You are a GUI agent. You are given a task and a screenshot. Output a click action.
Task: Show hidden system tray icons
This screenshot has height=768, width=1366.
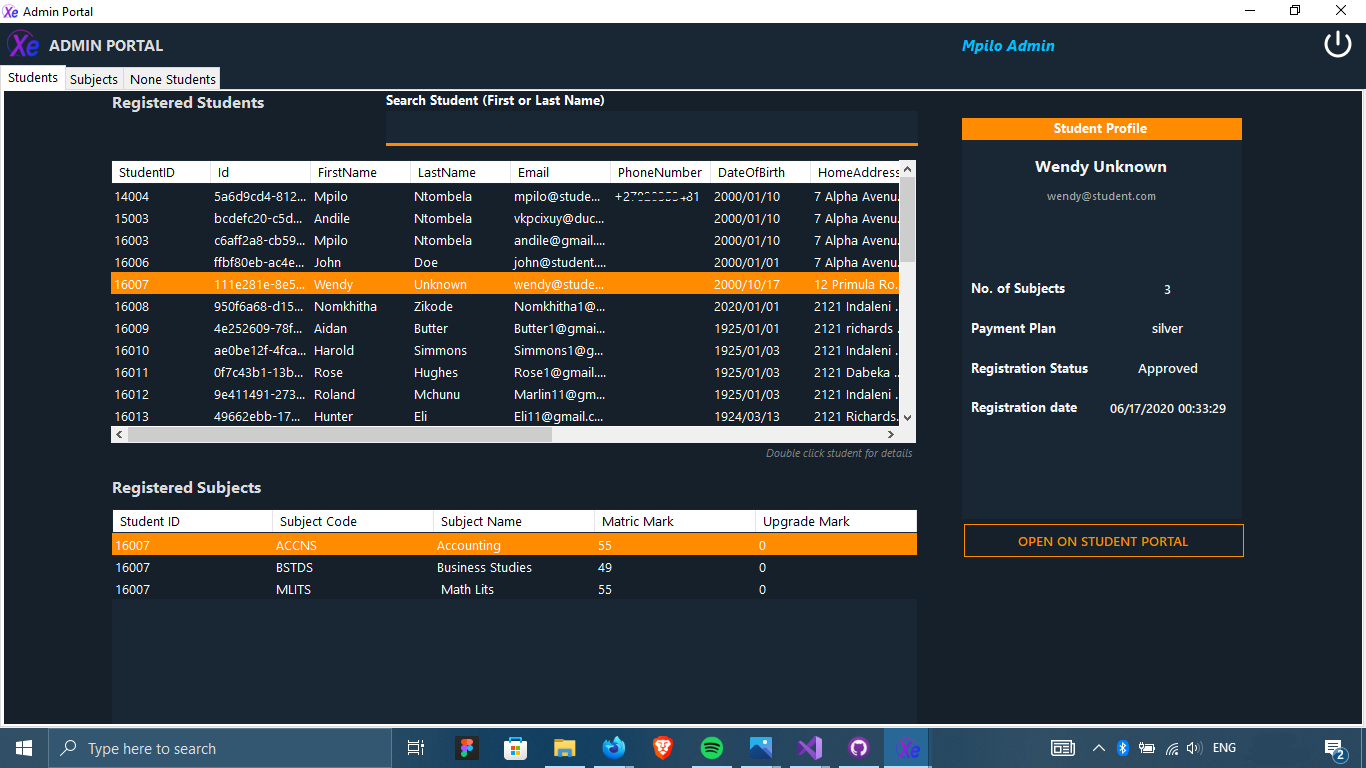pyautogui.click(x=1098, y=748)
